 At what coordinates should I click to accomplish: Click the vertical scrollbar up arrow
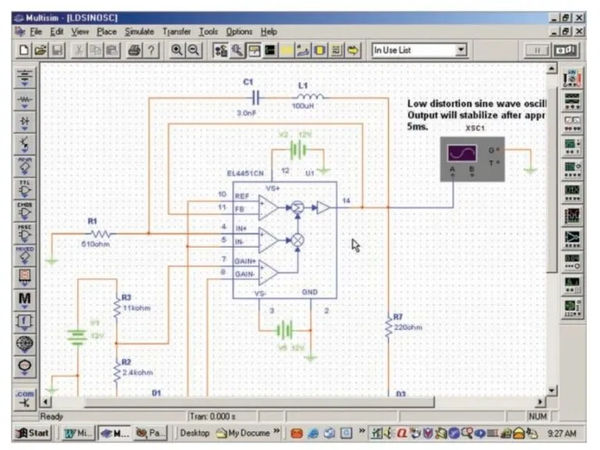[x=551, y=69]
